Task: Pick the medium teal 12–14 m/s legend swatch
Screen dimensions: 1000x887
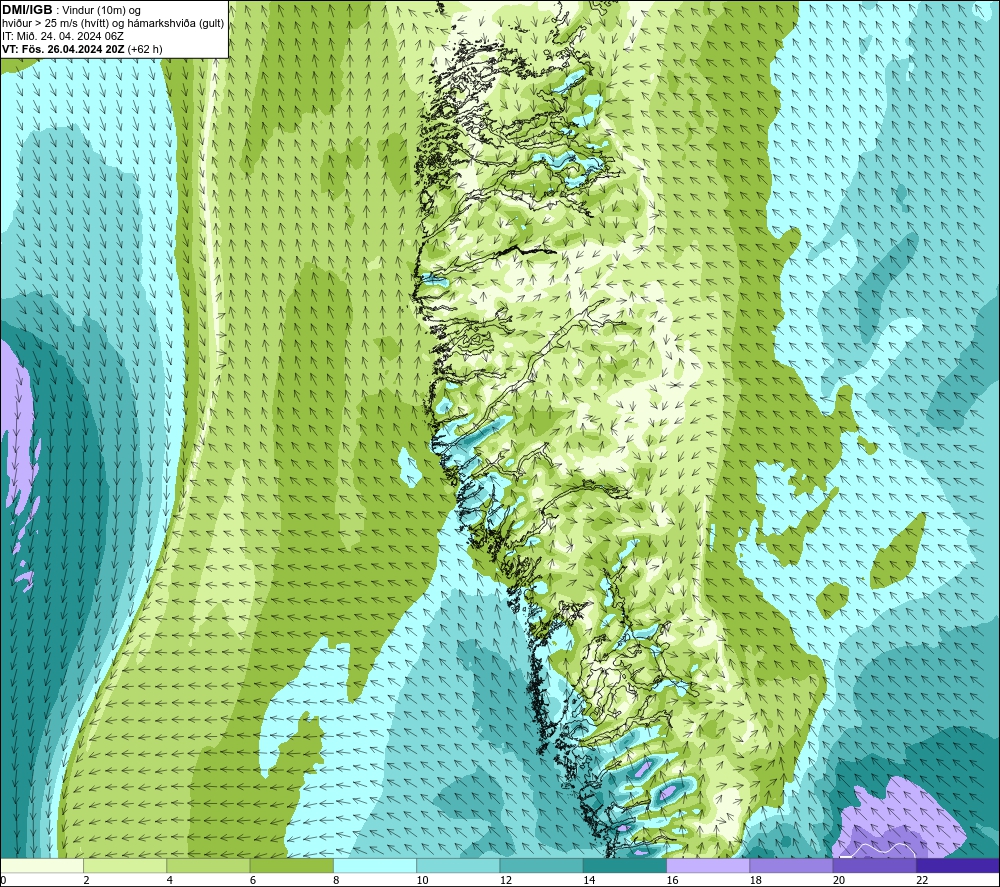Action: pos(541,865)
